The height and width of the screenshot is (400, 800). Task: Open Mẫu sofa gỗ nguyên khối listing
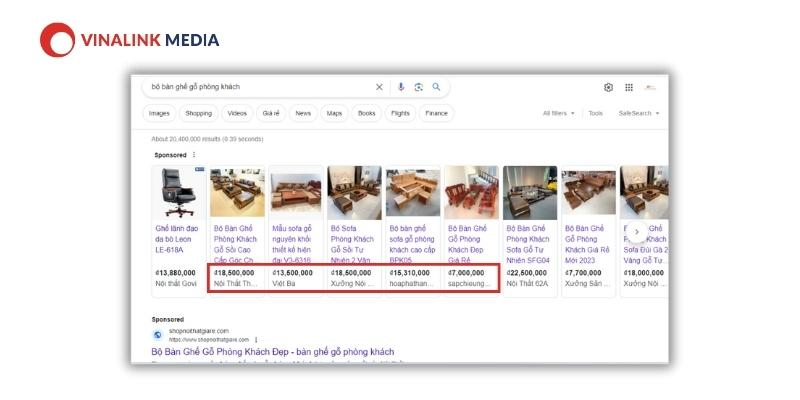click(292, 244)
